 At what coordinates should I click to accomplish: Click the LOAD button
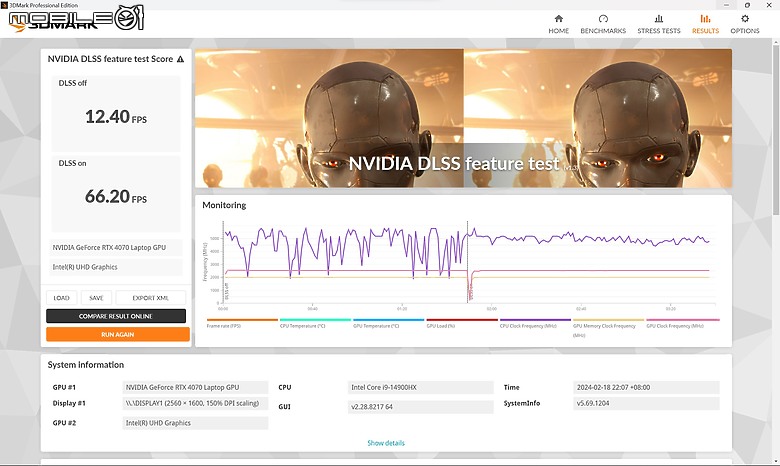pos(61,298)
